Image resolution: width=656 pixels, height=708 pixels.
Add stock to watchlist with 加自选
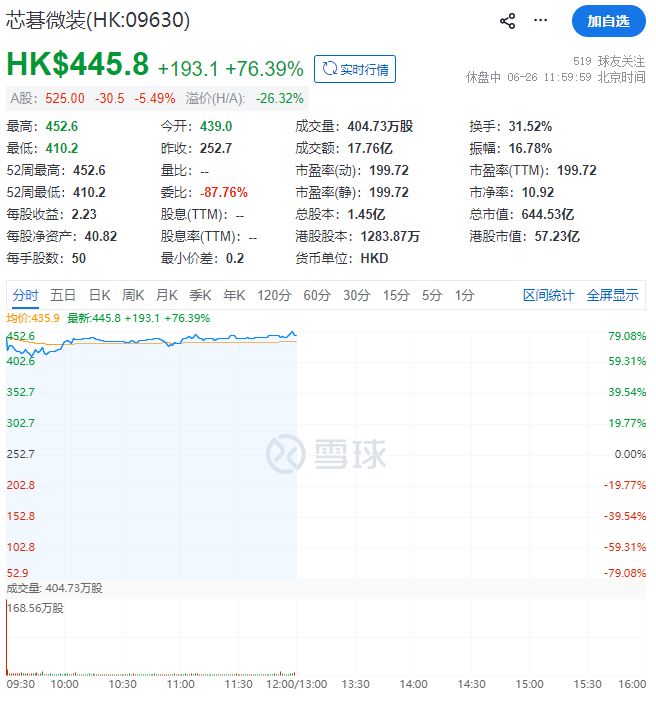608,21
